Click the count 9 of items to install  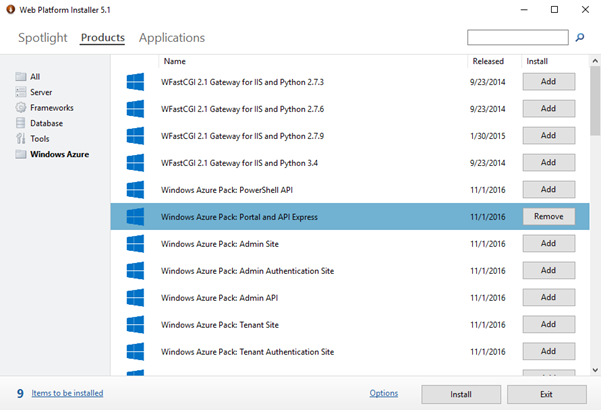coord(20,394)
